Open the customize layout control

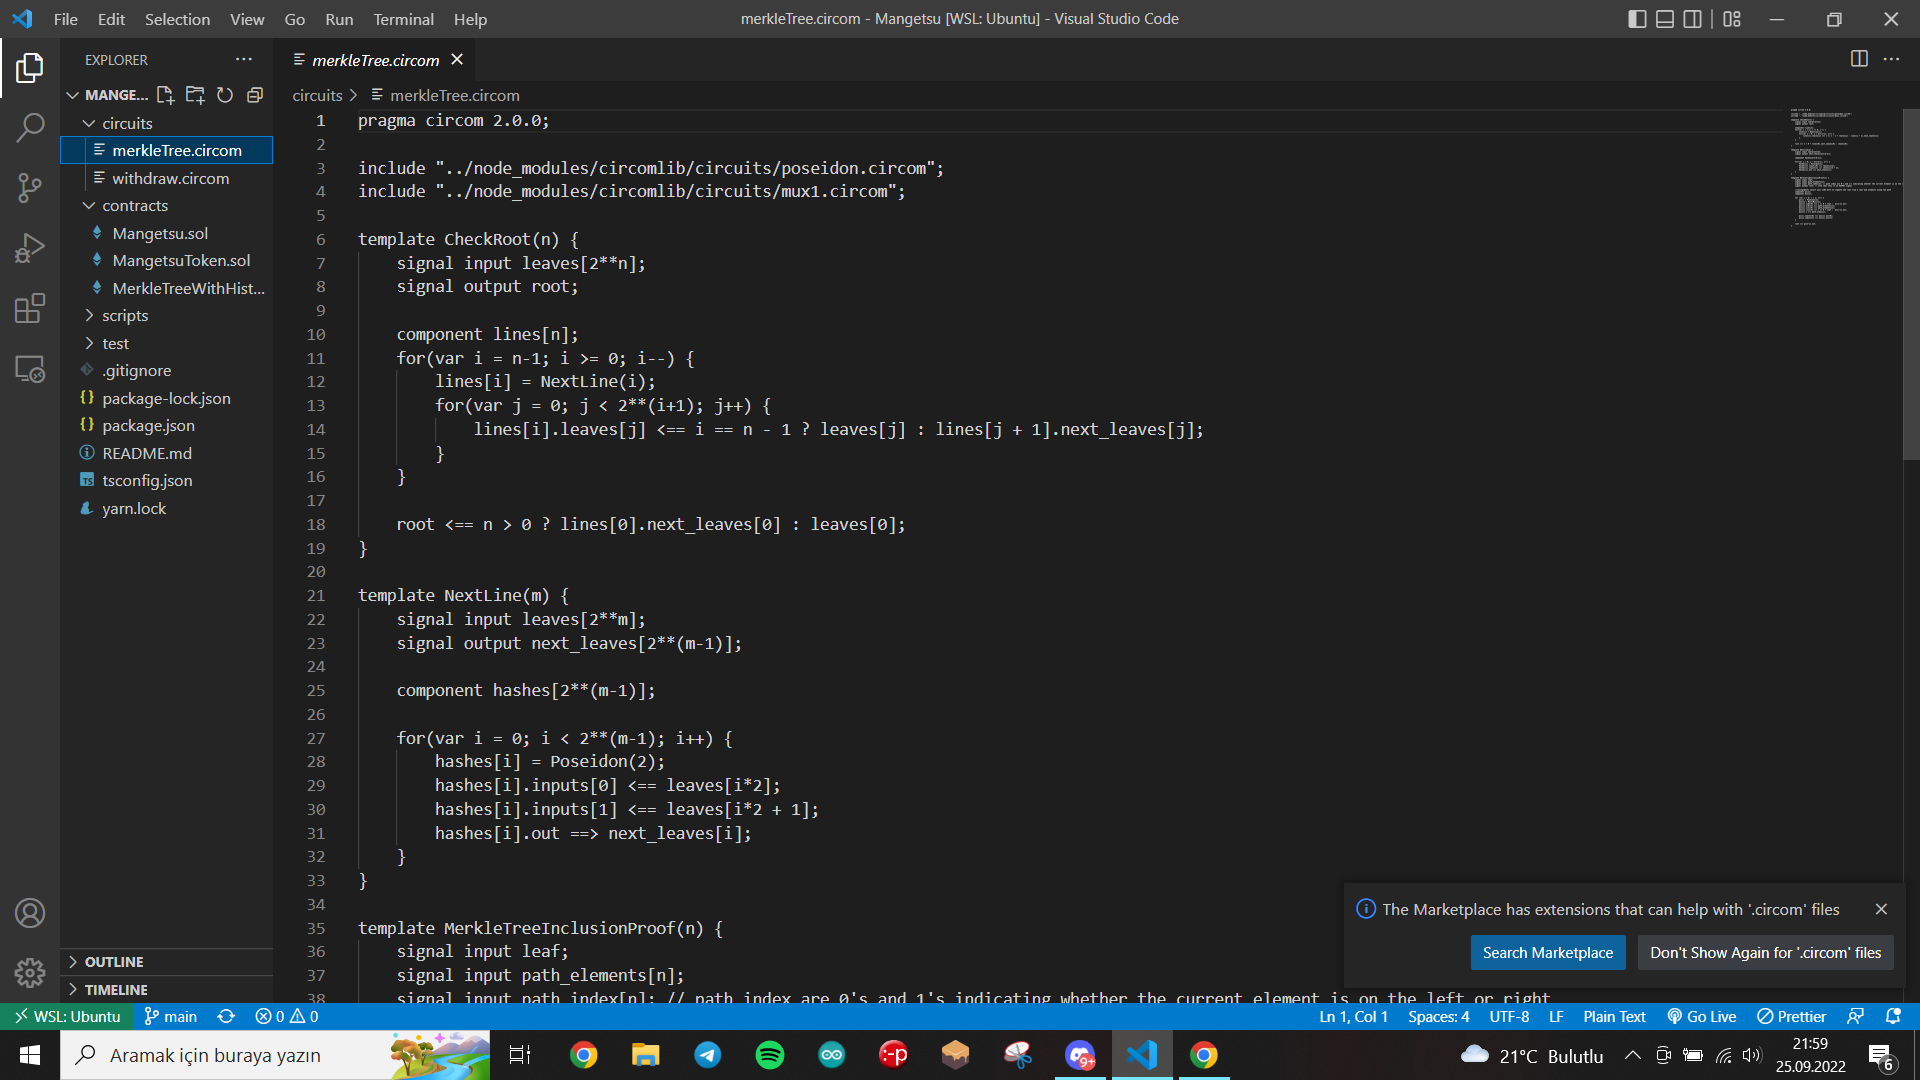coord(1732,19)
